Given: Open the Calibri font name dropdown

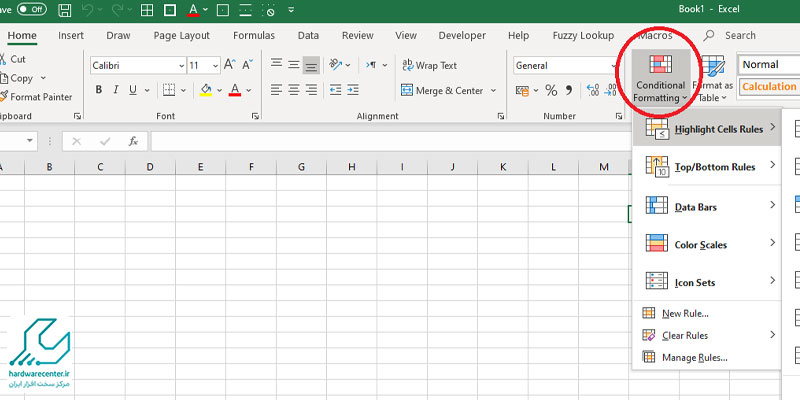Looking at the screenshot, I should pyautogui.click(x=182, y=66).
